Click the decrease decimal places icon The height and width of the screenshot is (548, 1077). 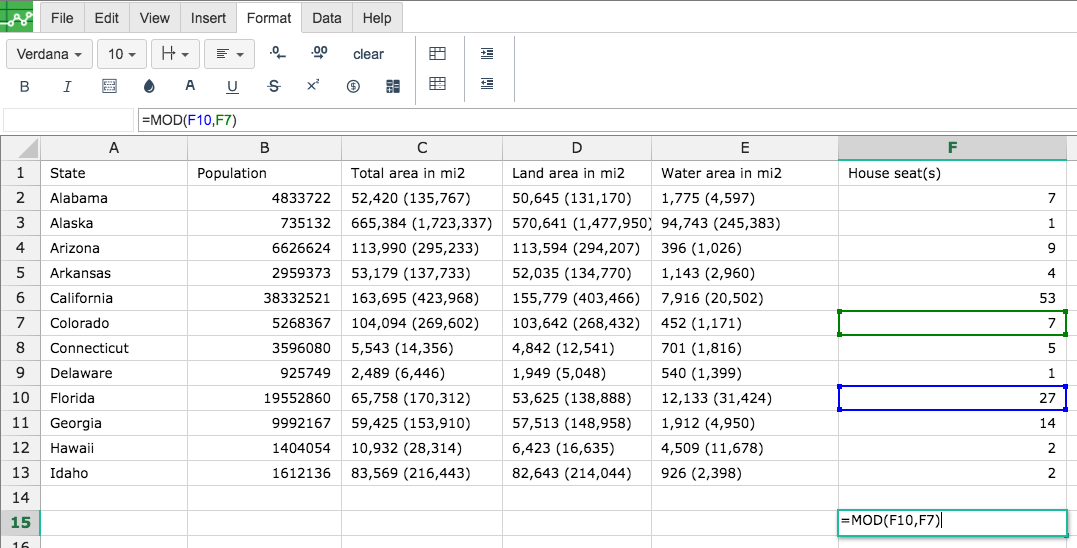click(x=277, y=54)
